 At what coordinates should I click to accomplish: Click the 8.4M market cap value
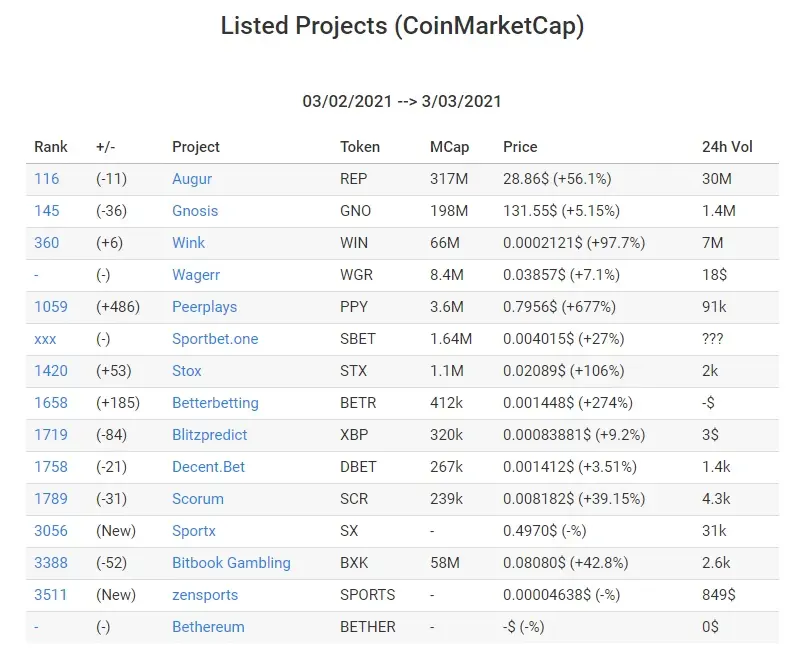(447, 275)
